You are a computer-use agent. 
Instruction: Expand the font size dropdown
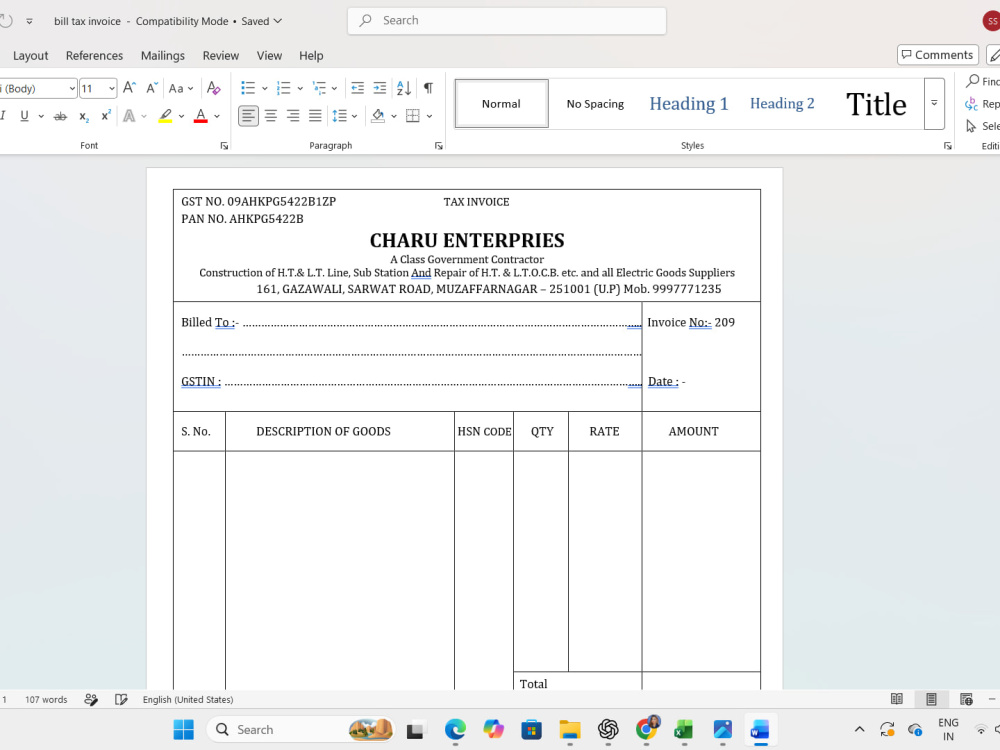pos(112,89)
